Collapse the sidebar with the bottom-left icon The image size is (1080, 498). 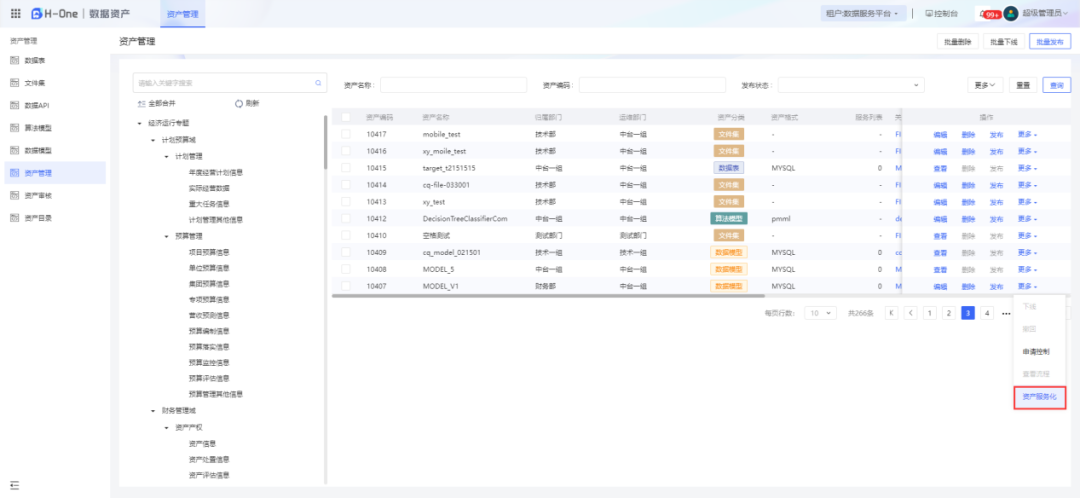click(x=14, y=484)
